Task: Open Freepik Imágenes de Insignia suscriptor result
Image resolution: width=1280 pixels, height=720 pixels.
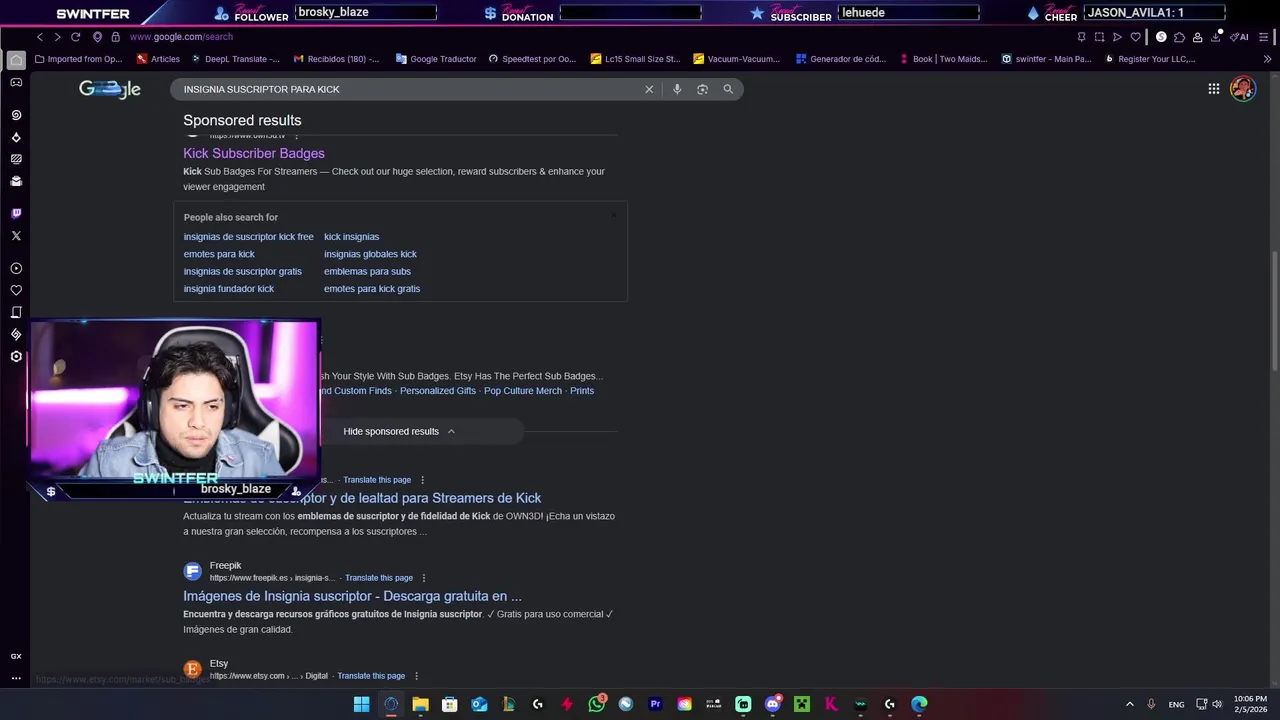Action: [352, 596]
